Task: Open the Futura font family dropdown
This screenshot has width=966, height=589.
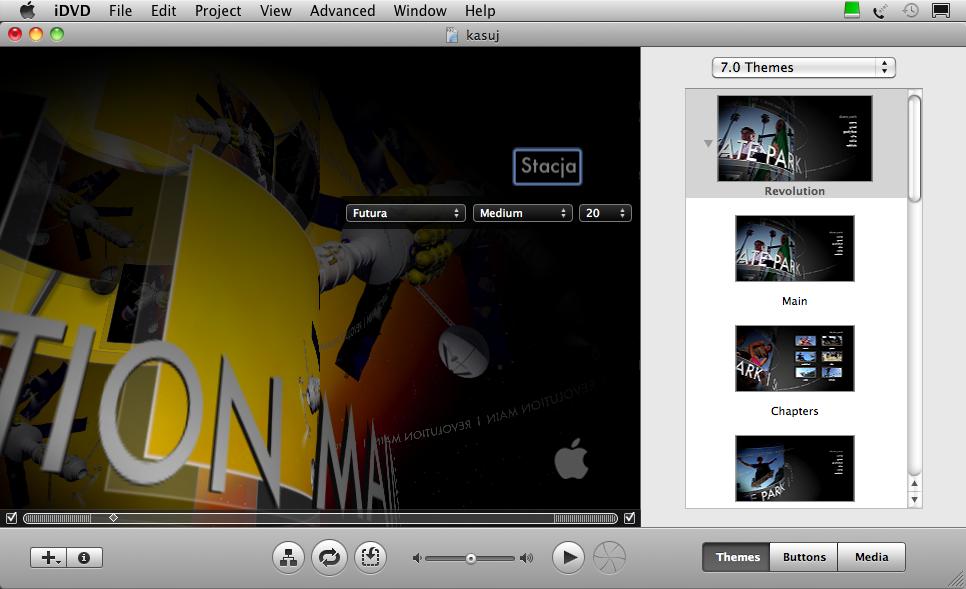Action: point(405,213)
